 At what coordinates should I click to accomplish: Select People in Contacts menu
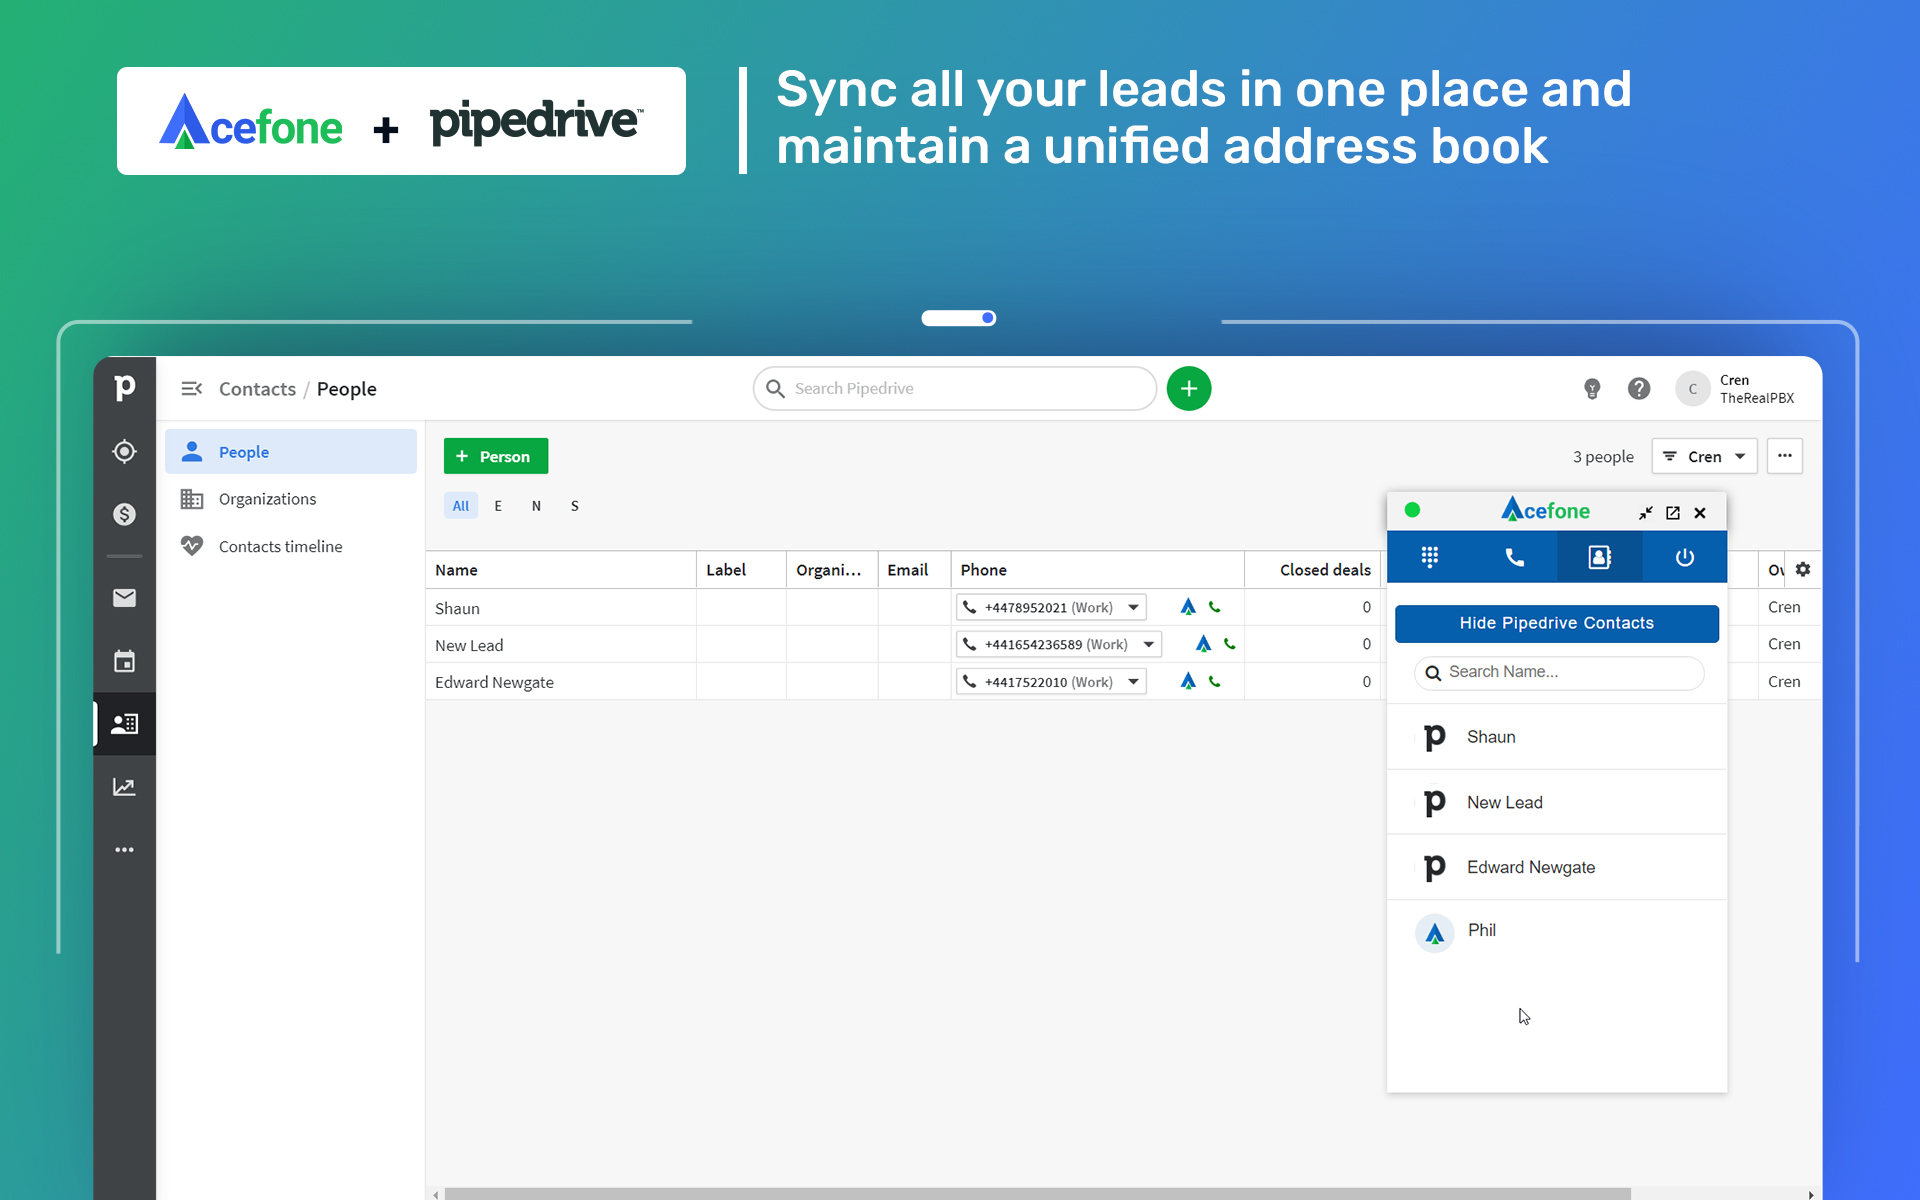pyautogui.click(x=291, y=452)
